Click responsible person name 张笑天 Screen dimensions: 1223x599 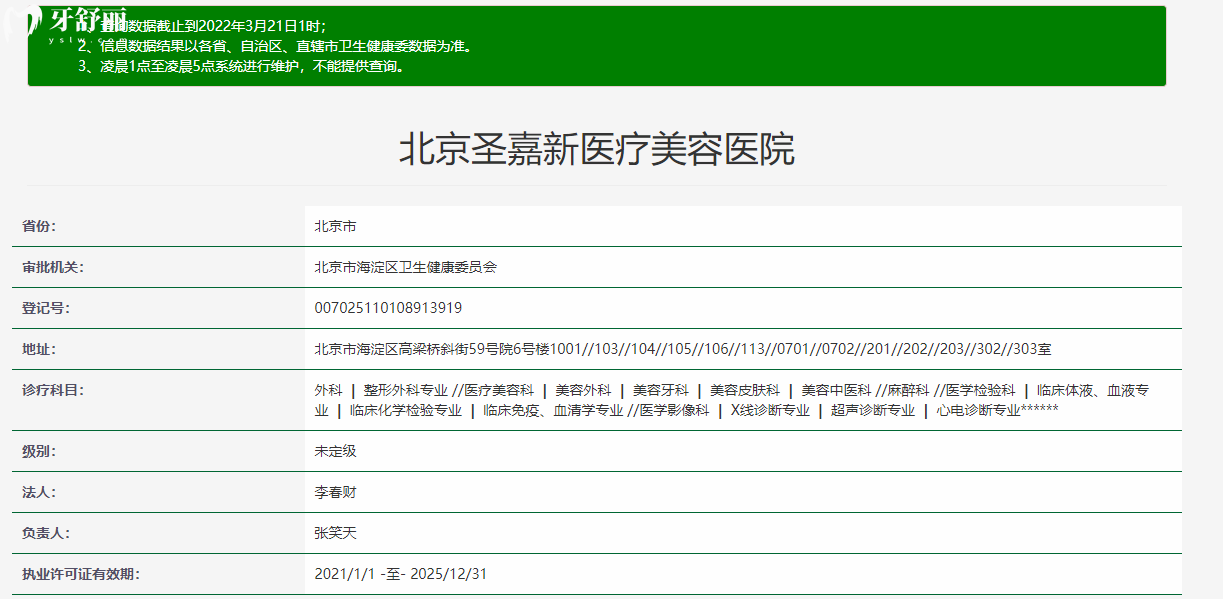coord(335,533)
